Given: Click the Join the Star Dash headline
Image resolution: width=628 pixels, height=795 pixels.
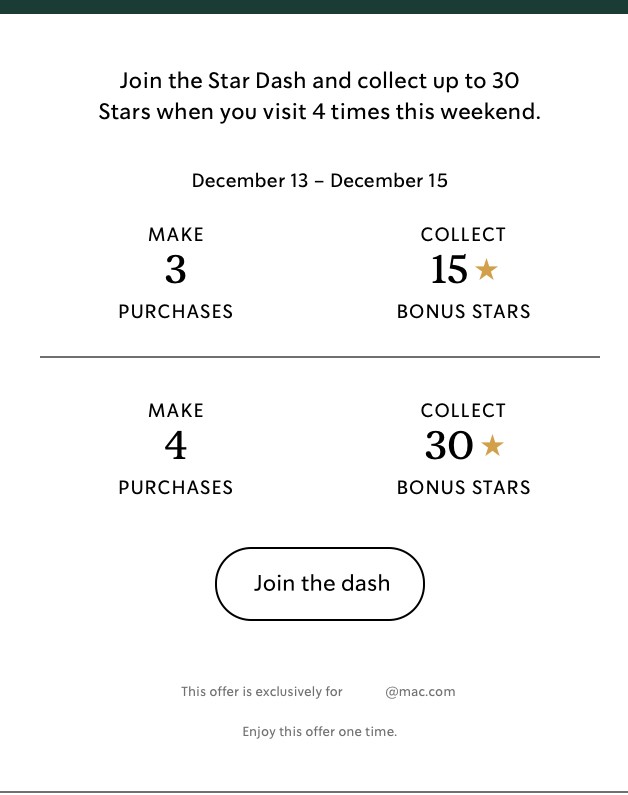Looking at the screenshot, I should click(320, 96).
